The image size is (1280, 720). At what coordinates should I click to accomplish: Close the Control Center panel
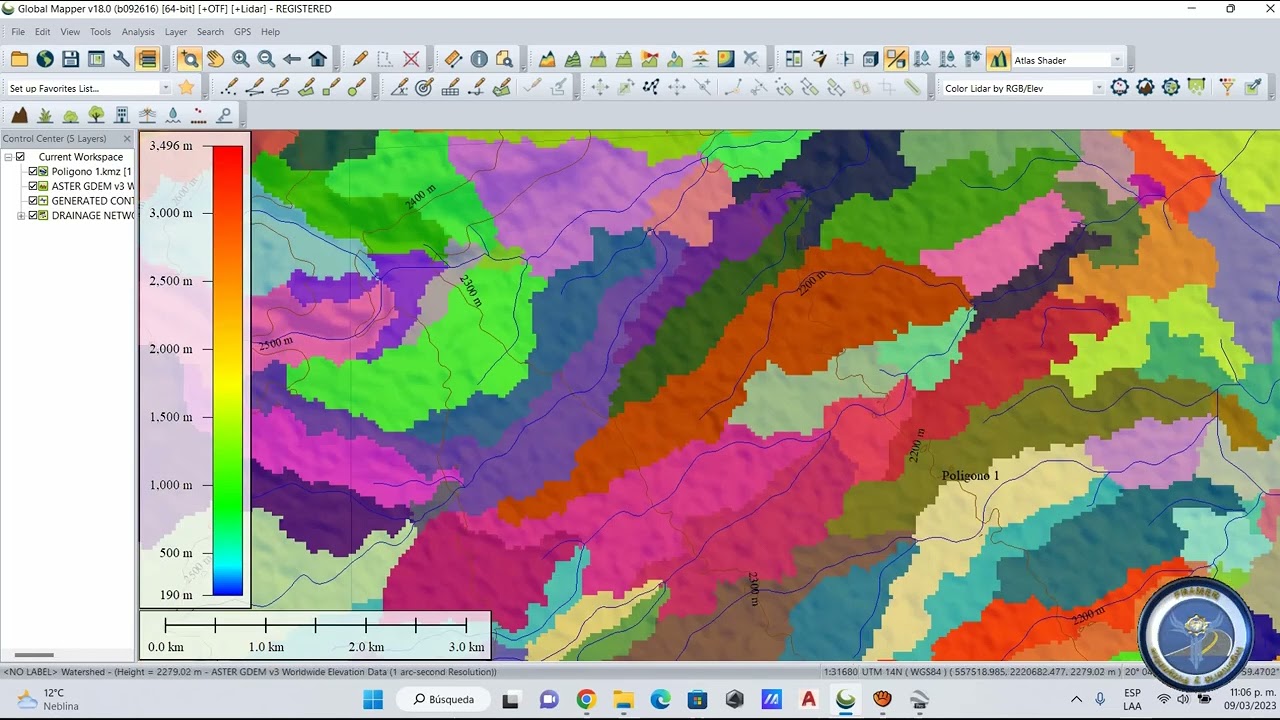point(127,139)
